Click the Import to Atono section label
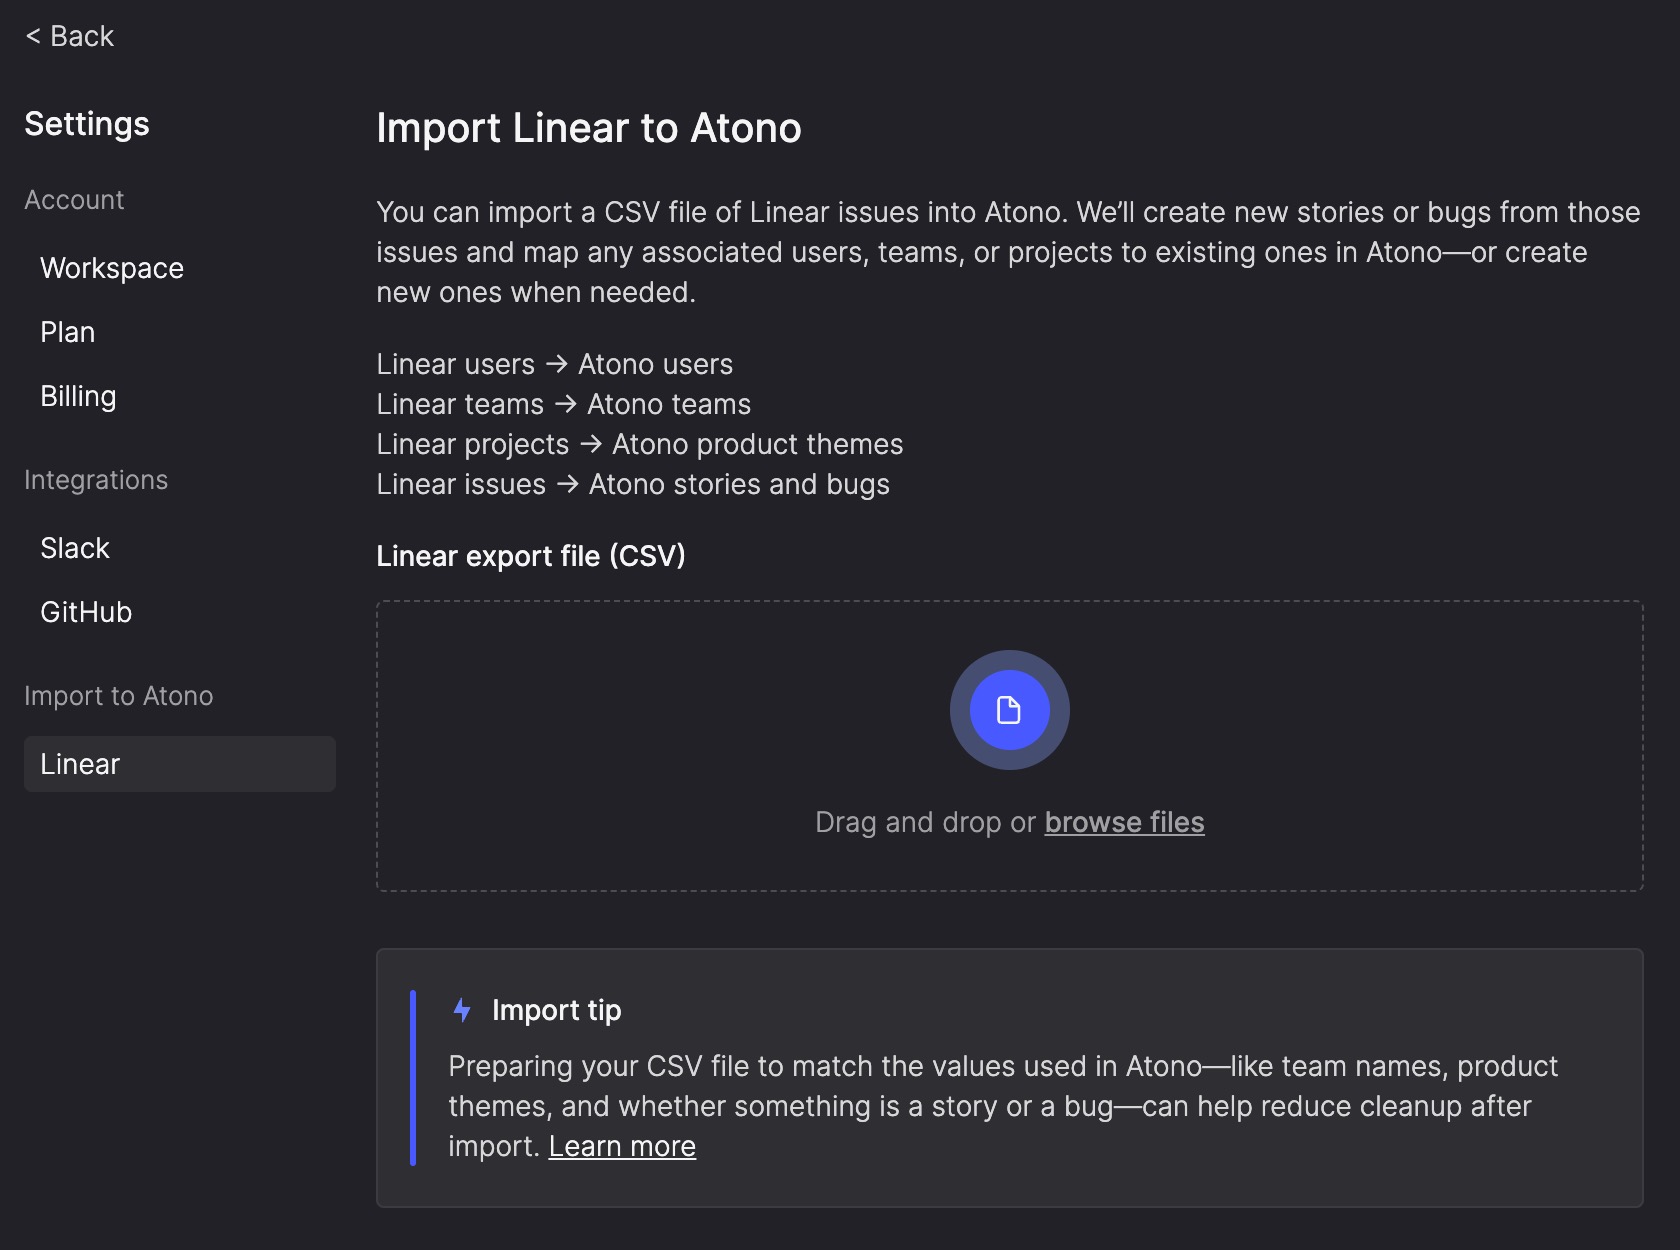 click(118, 696)
